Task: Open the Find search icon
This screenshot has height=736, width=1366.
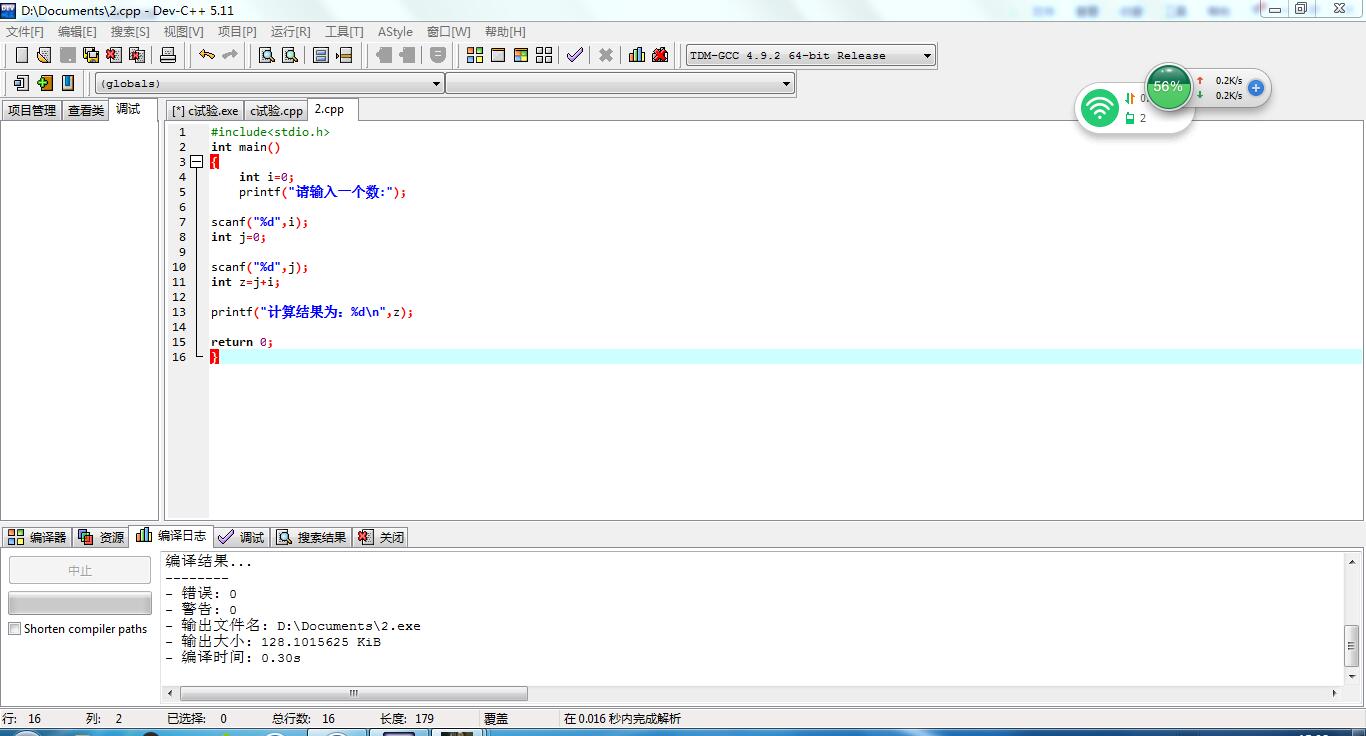Action: (x=267, y=55)
